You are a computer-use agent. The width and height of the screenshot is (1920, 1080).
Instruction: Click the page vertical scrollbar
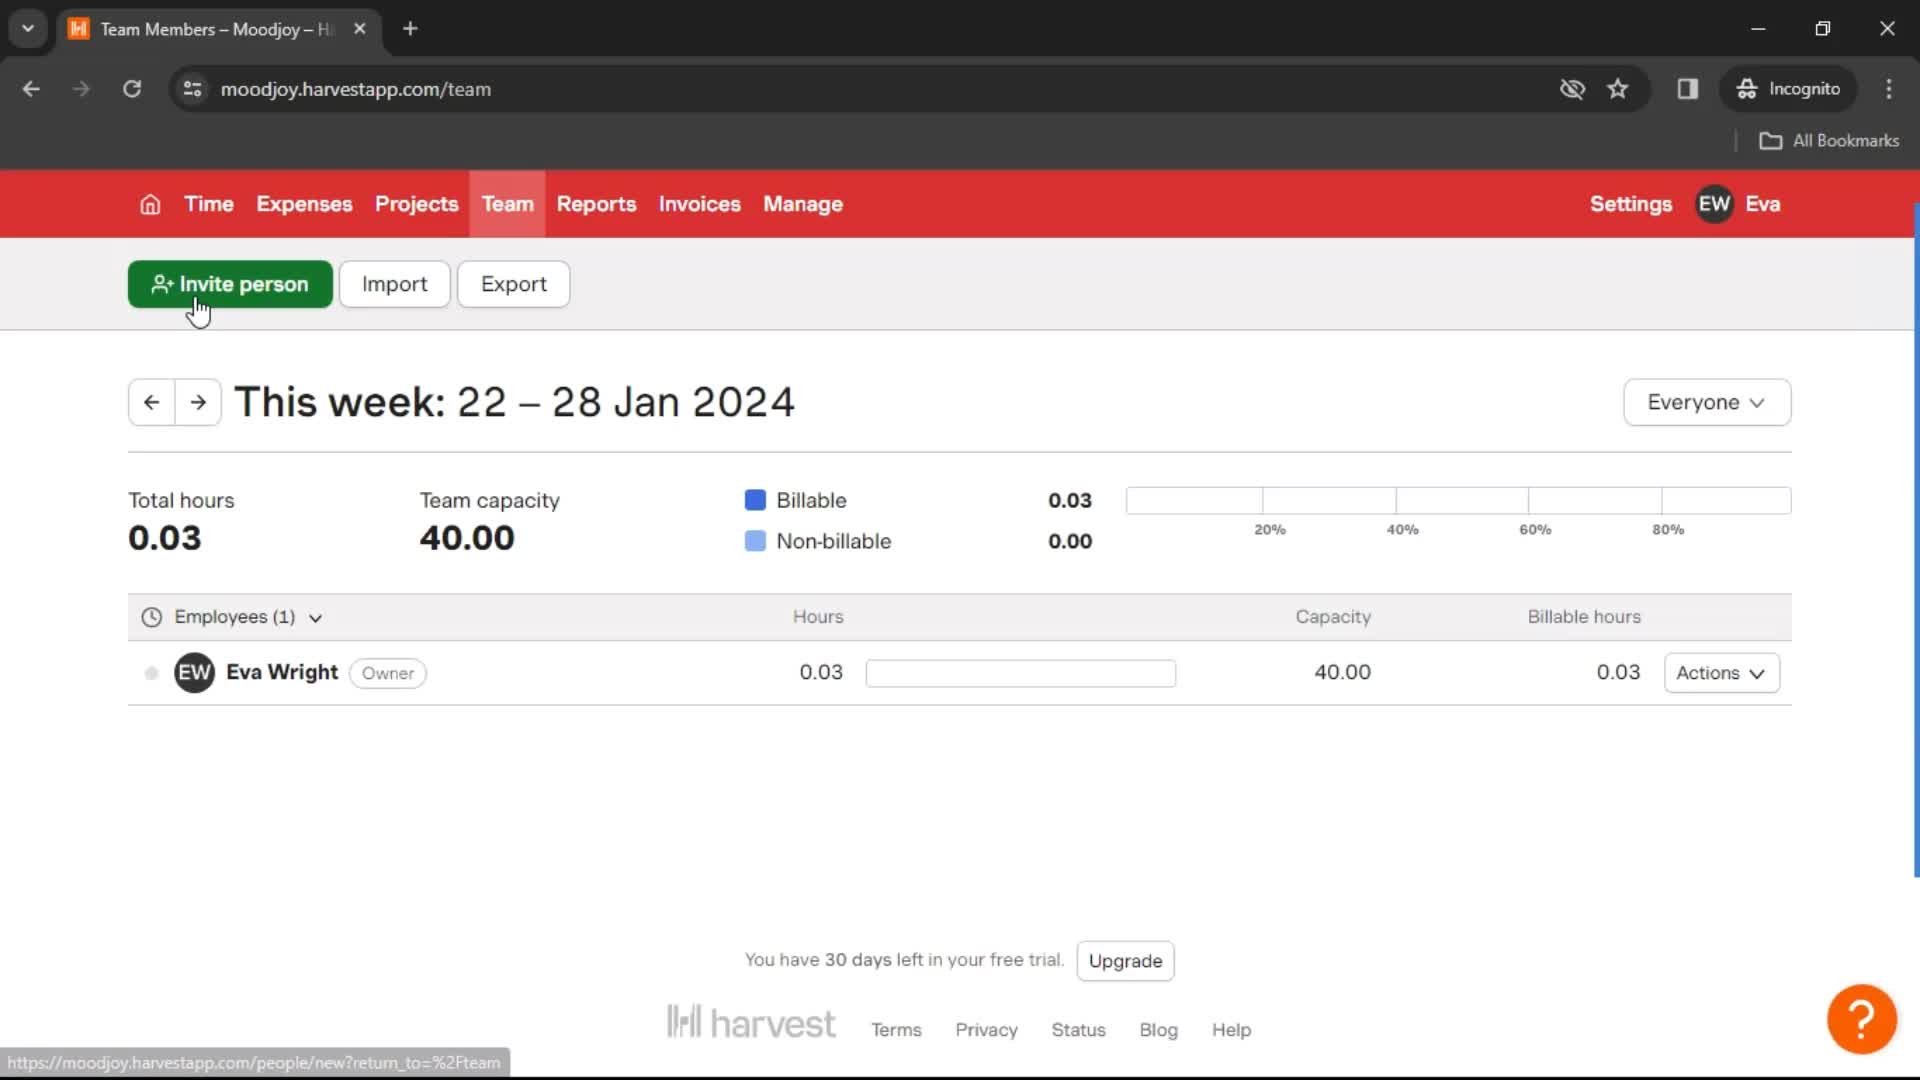pos(1916,540)
